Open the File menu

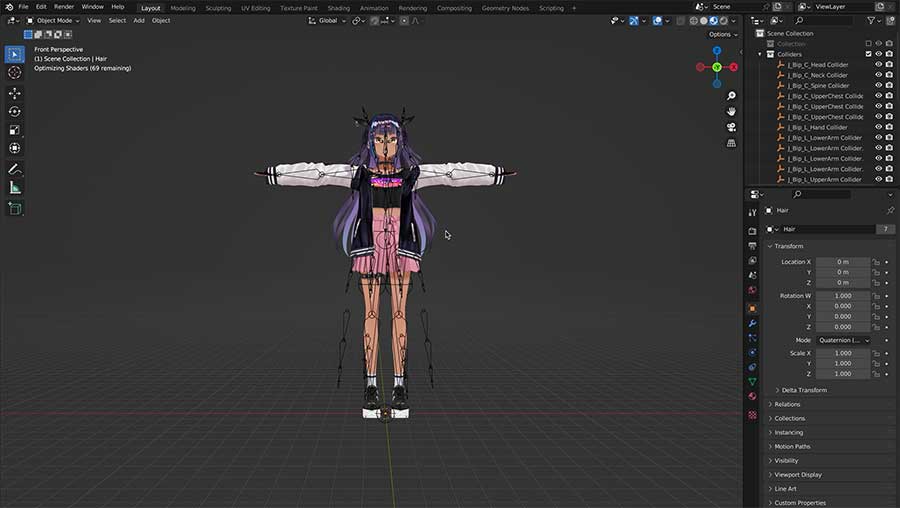point(23,7)
